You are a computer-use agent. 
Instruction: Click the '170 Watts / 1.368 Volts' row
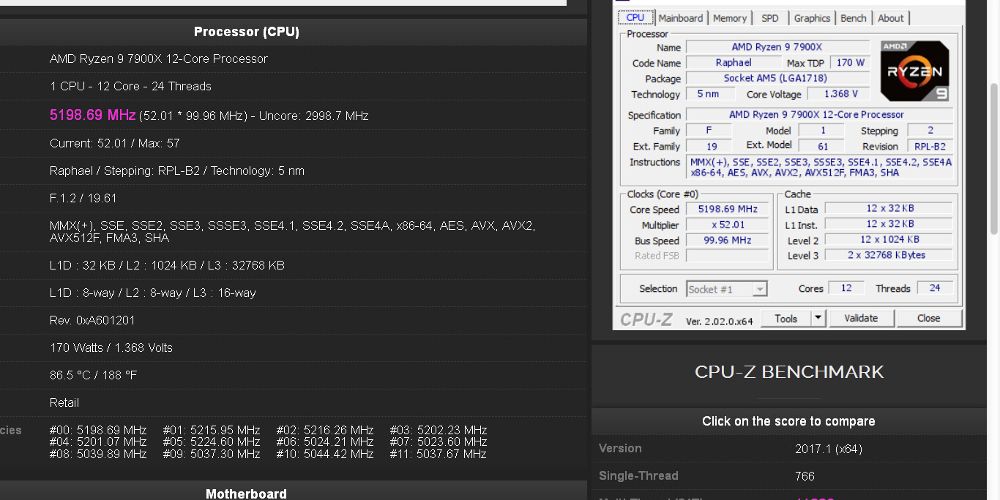click(111, 348)
